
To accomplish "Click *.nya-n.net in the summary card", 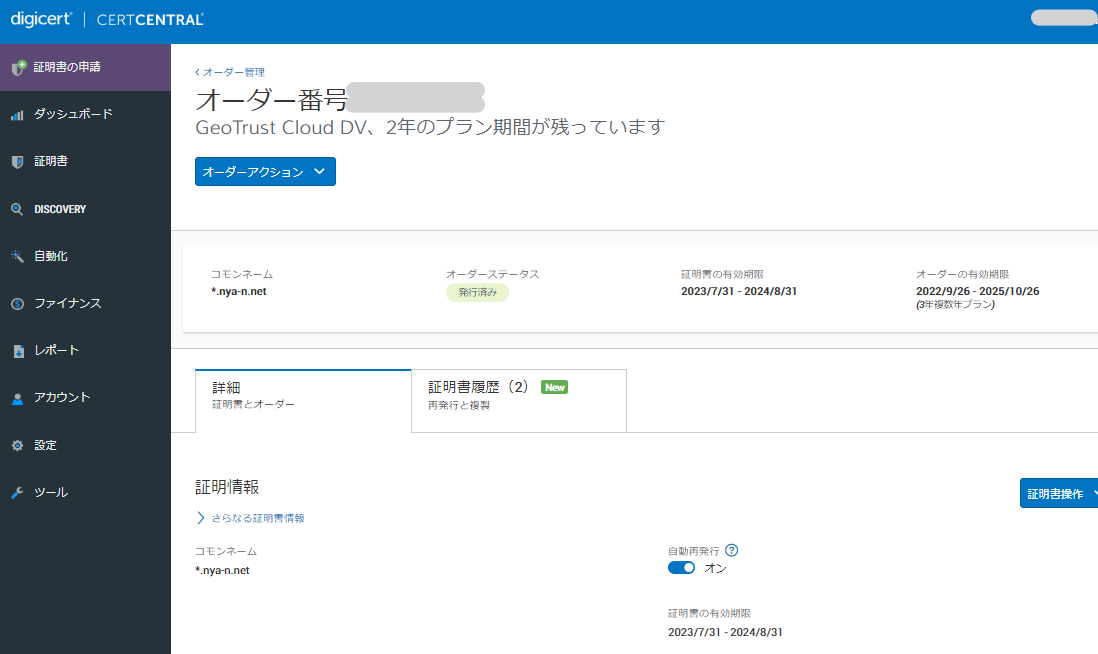I will 239,291.
